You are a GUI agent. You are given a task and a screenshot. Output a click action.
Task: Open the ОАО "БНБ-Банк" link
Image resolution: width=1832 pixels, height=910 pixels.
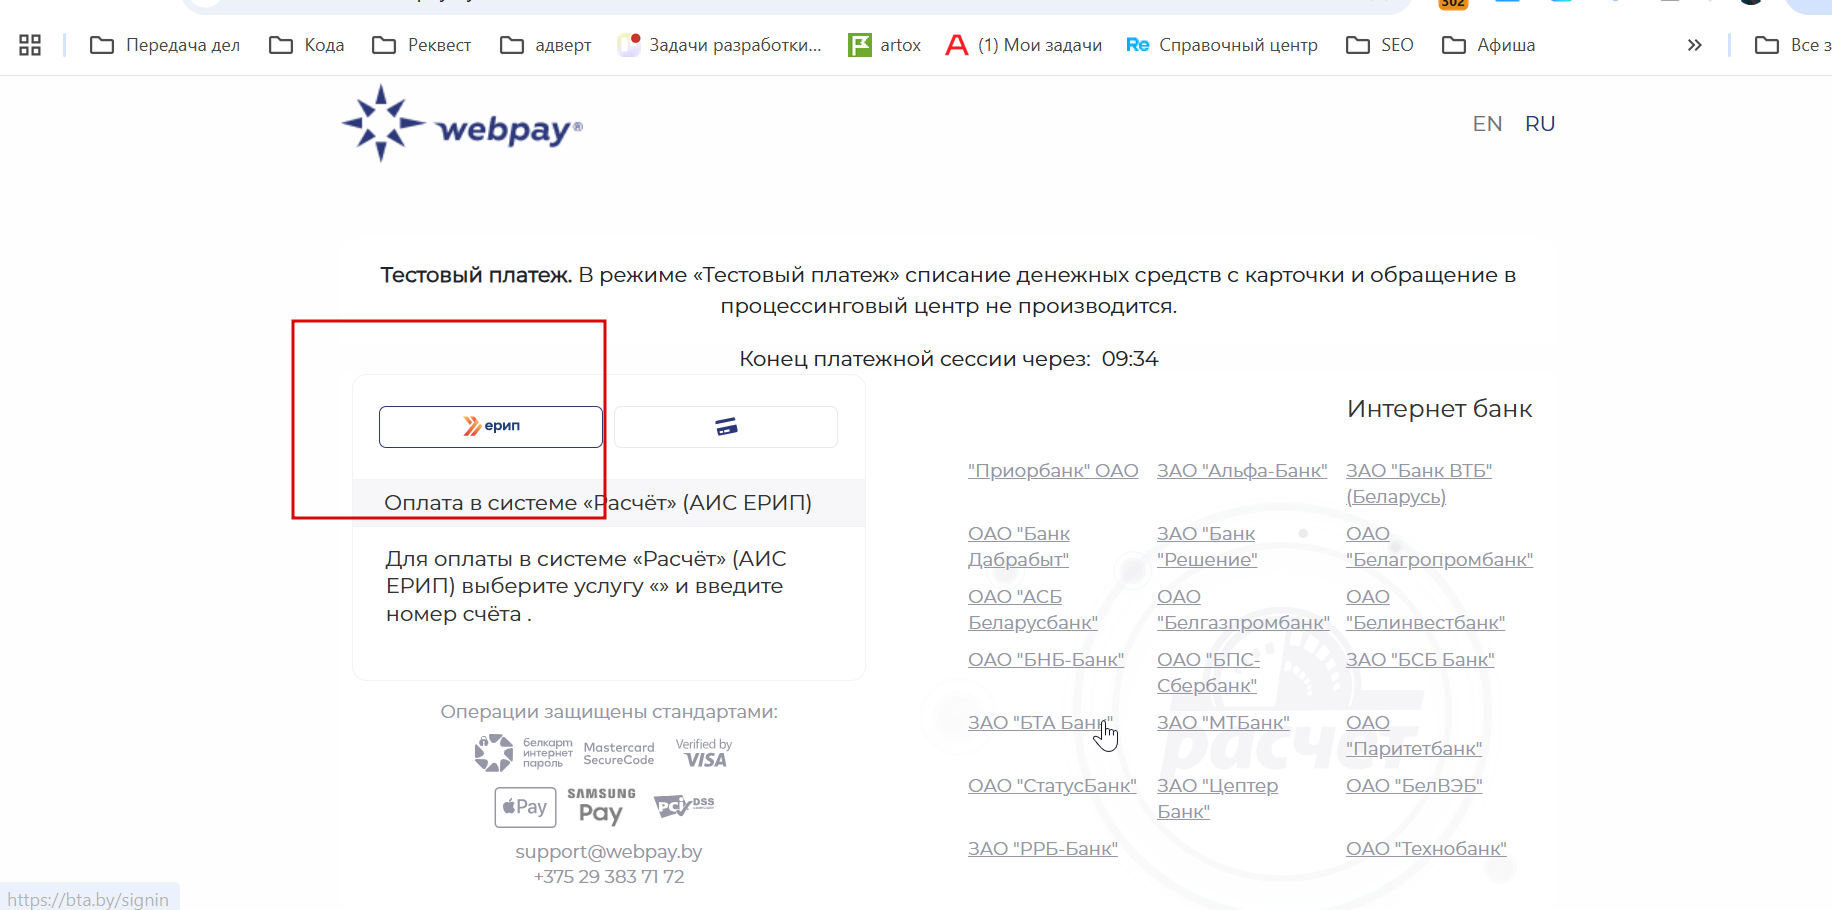click(x=1046, y=660)
